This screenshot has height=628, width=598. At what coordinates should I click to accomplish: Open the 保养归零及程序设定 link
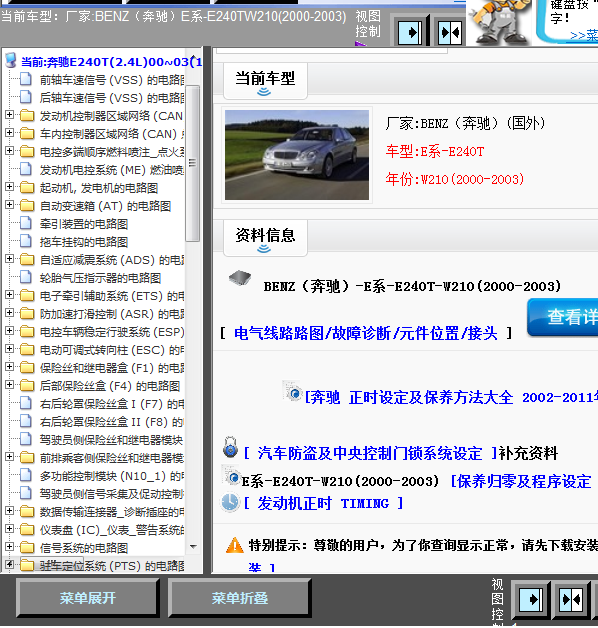pos(521,481)
